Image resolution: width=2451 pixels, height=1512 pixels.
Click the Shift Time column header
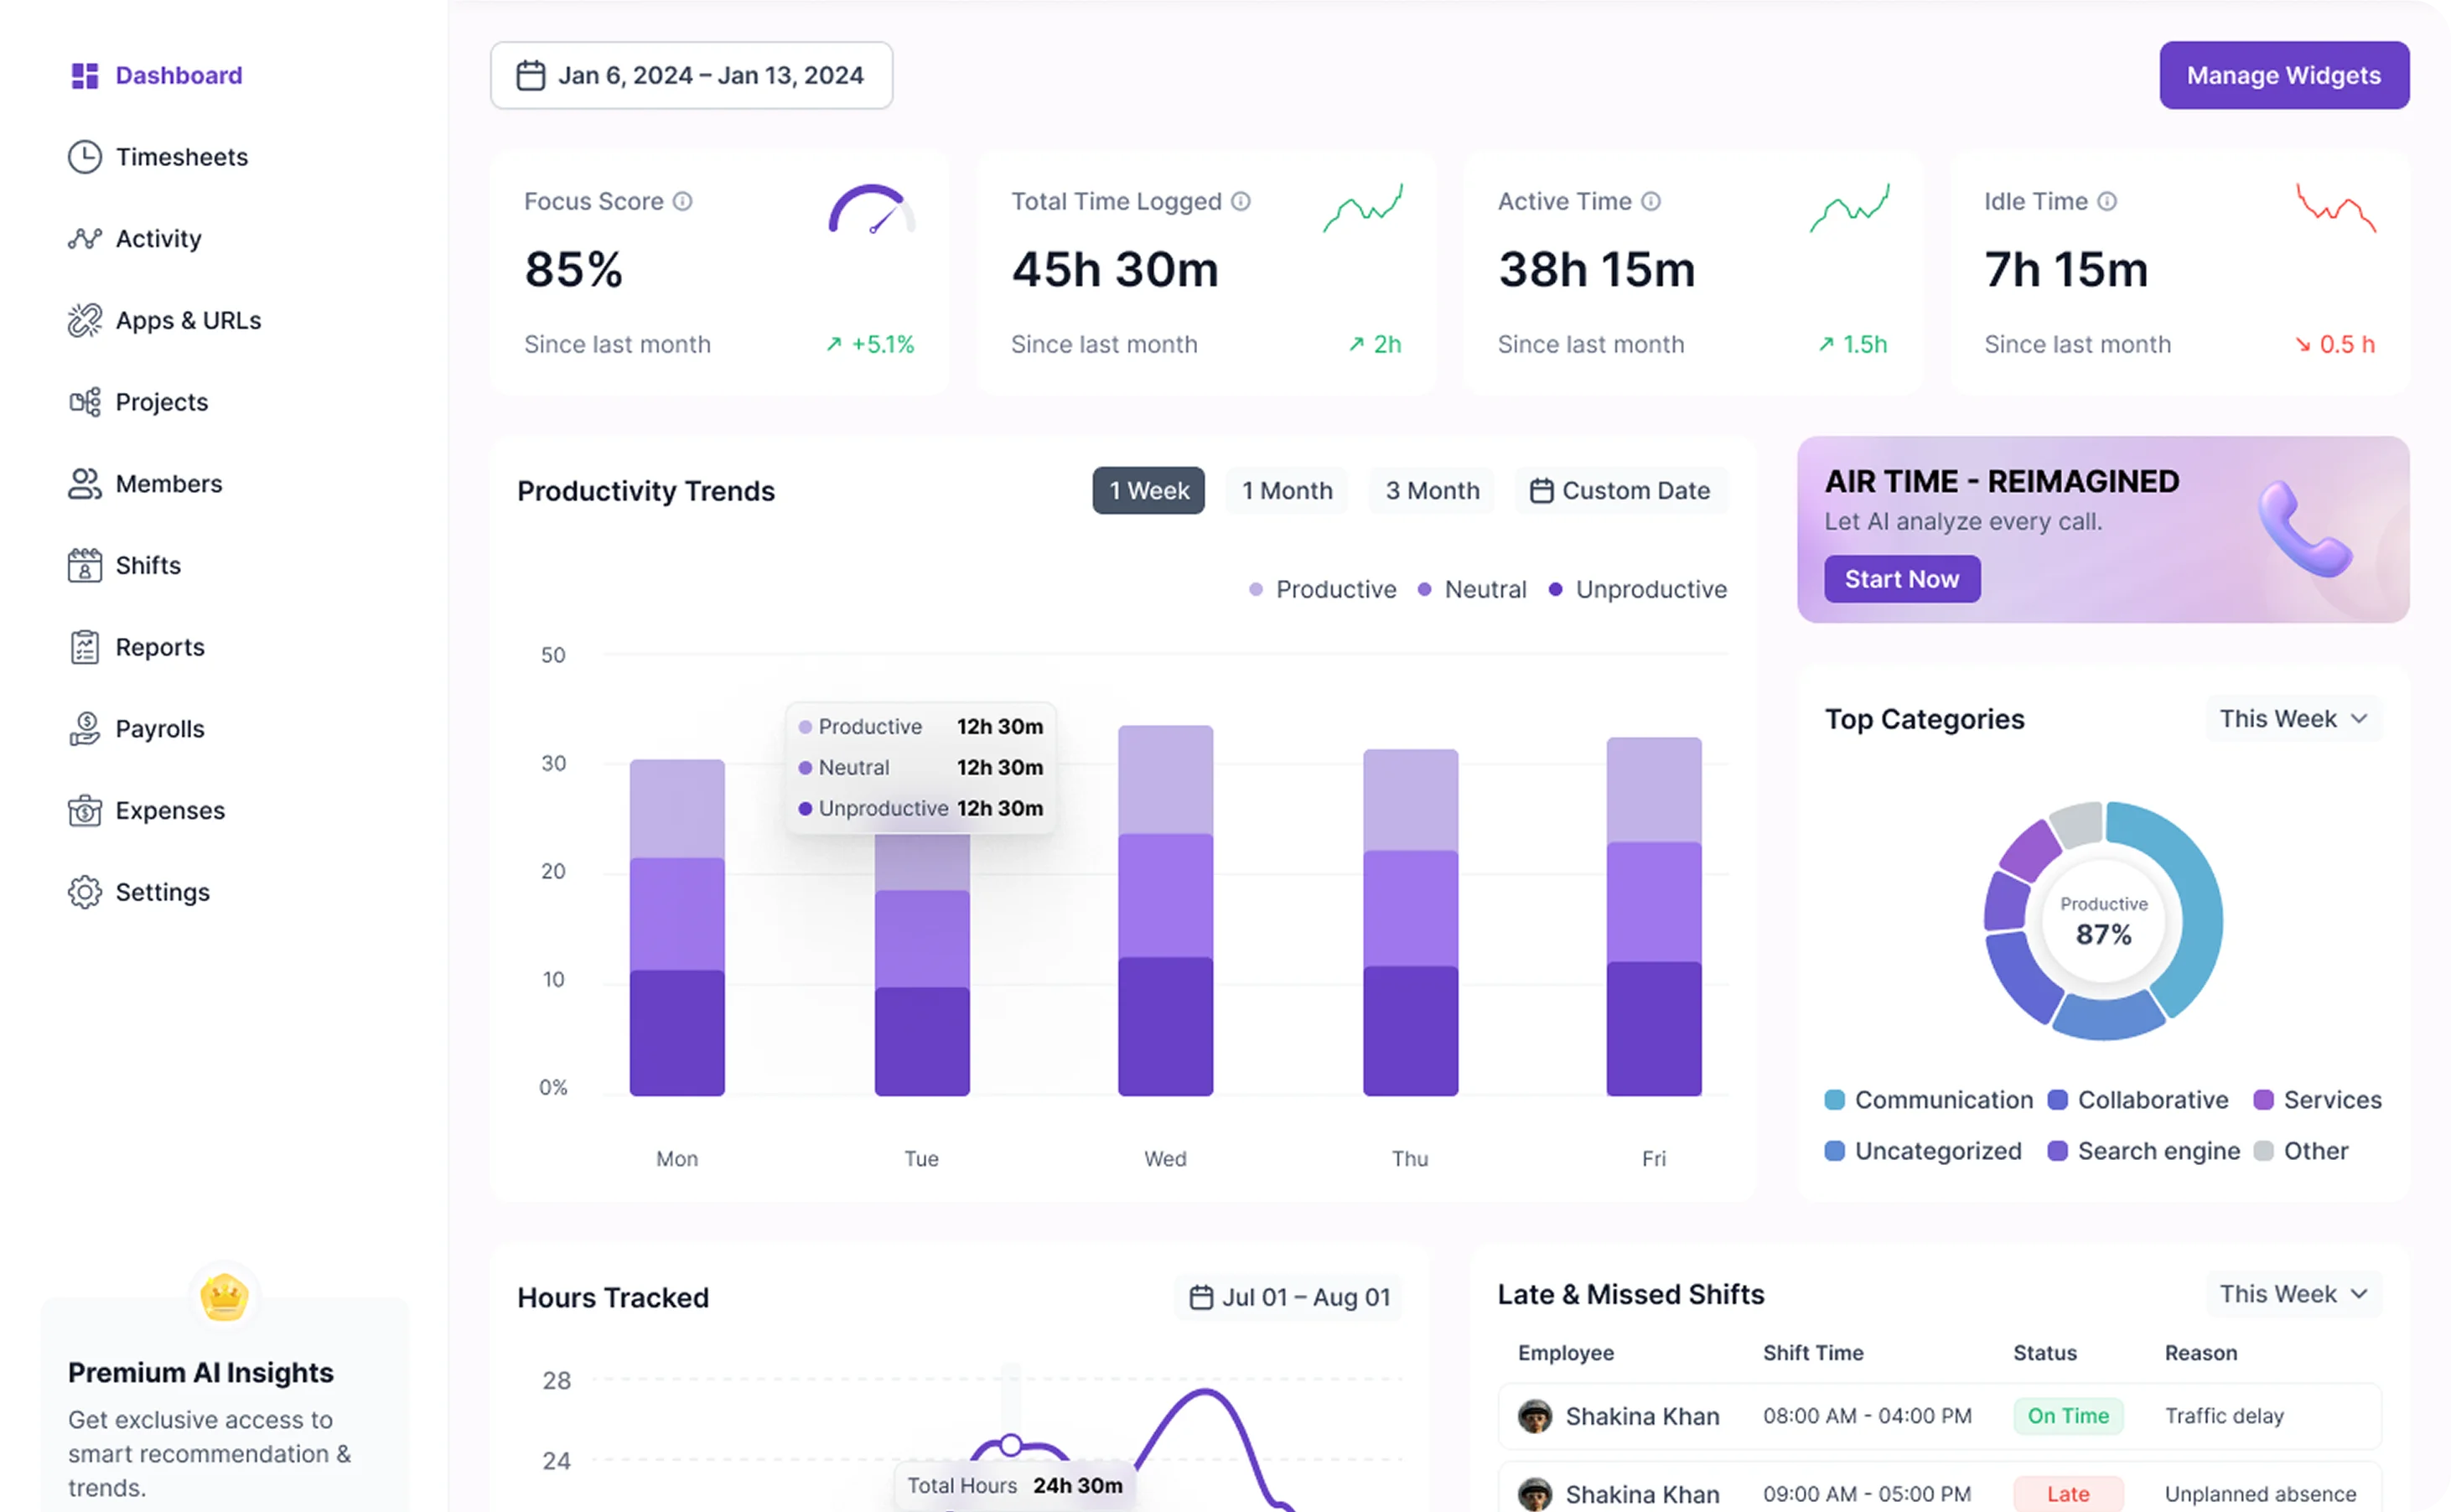point(1813,1353)
